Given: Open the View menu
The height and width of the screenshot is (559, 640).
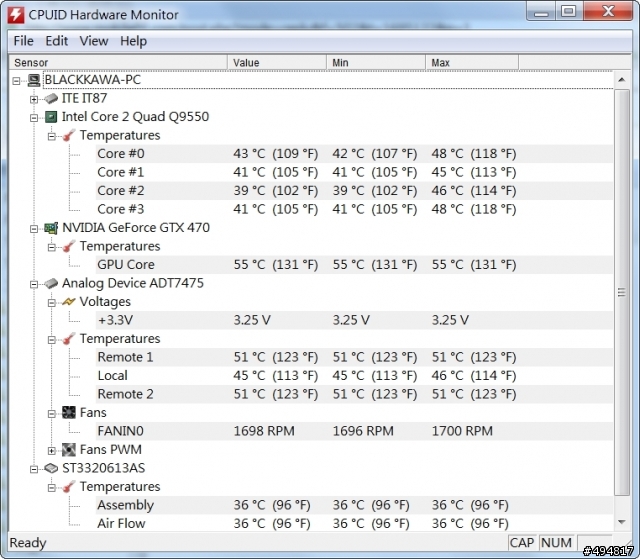Looking at the screenshot, I should click(93, 41).
